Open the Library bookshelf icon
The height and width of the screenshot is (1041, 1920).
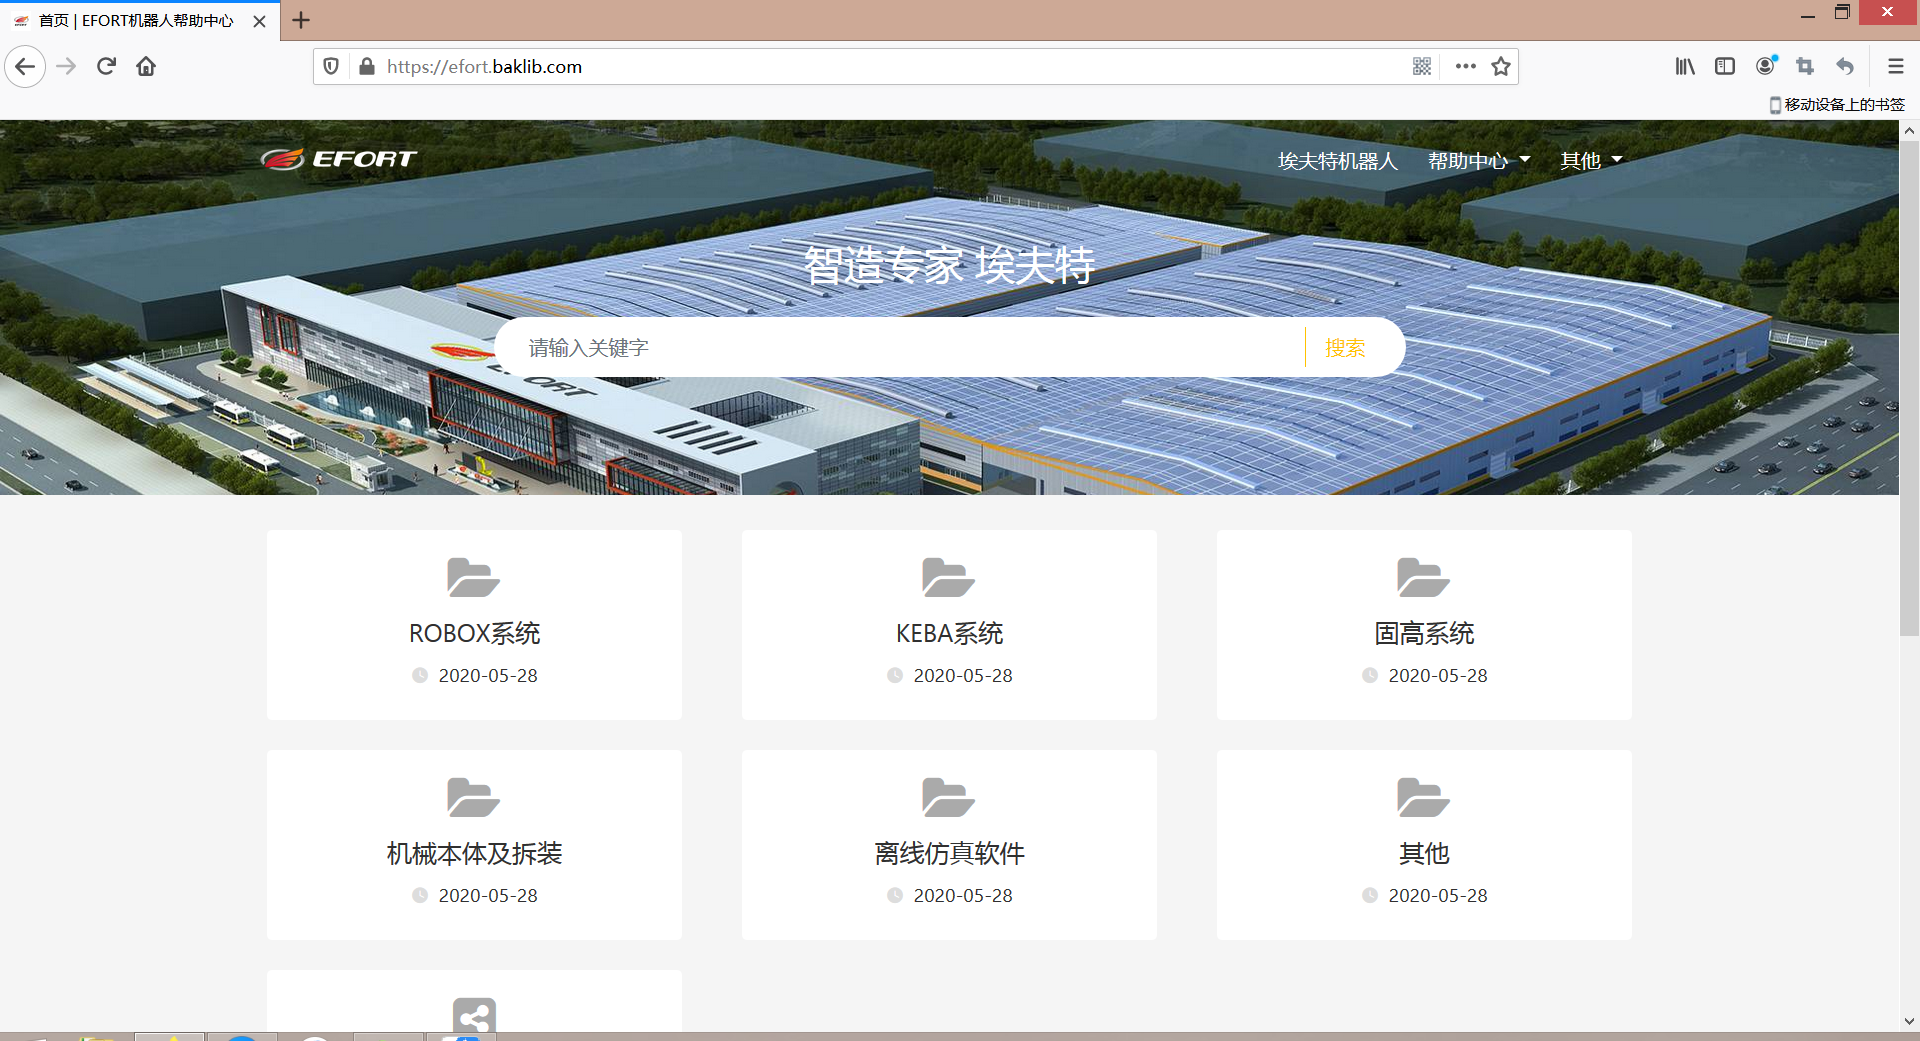tap(1685, 67)
